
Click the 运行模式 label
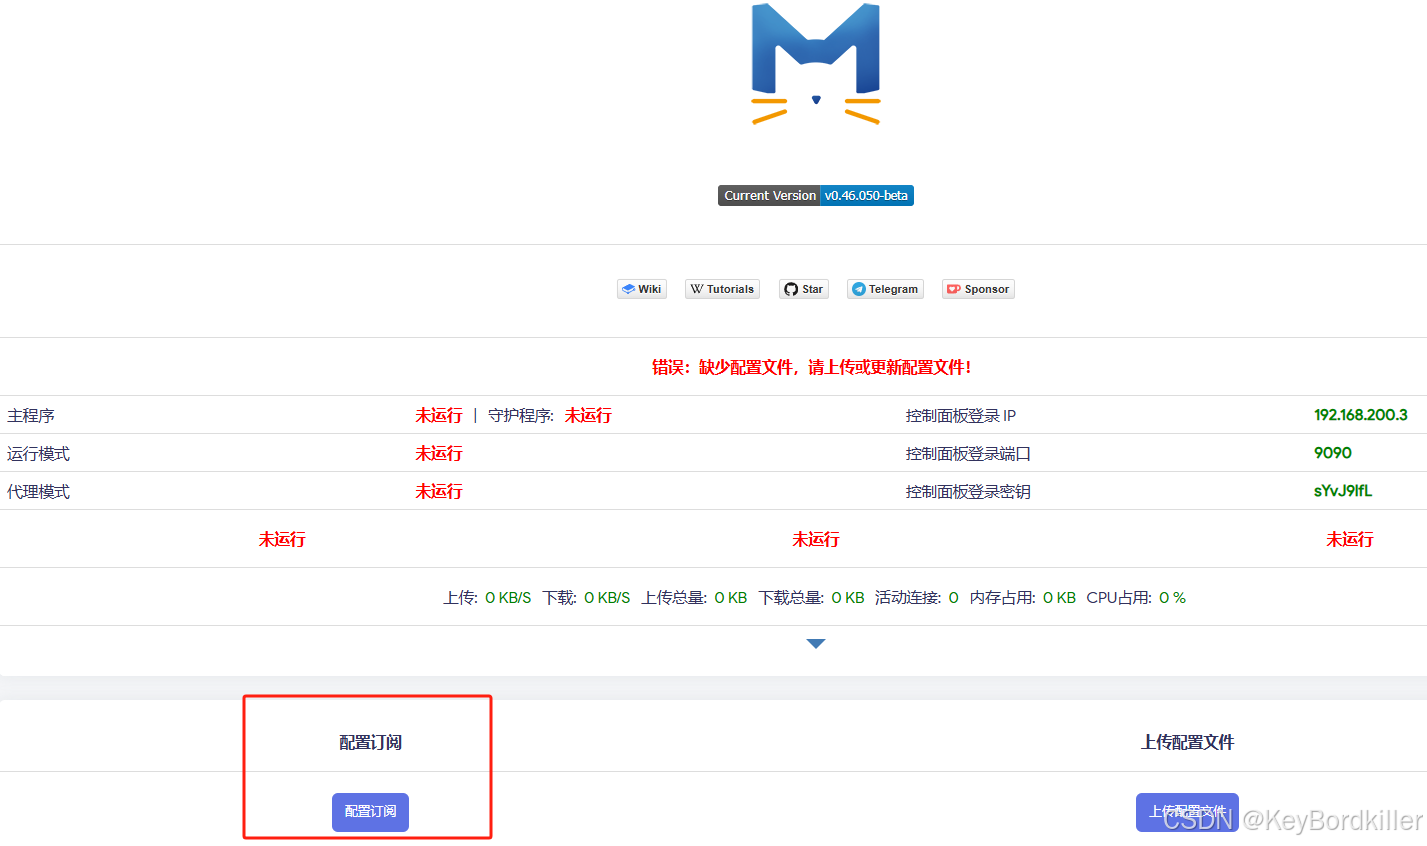pos(38,454)
